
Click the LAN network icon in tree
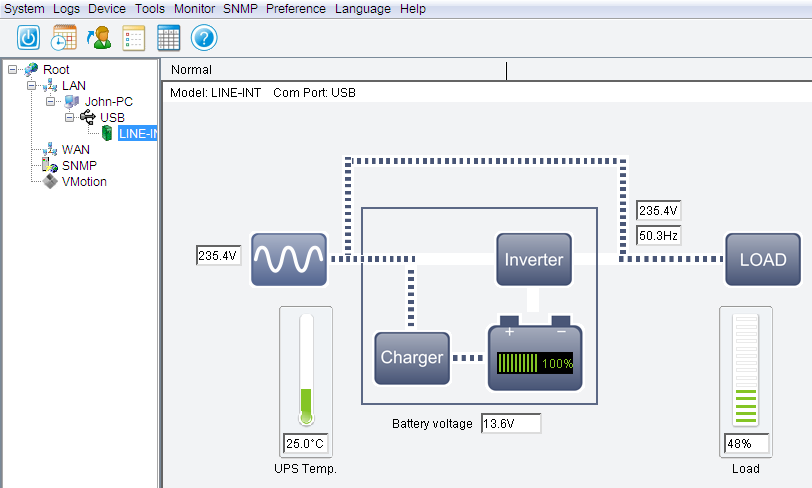[x=50, y=85]
